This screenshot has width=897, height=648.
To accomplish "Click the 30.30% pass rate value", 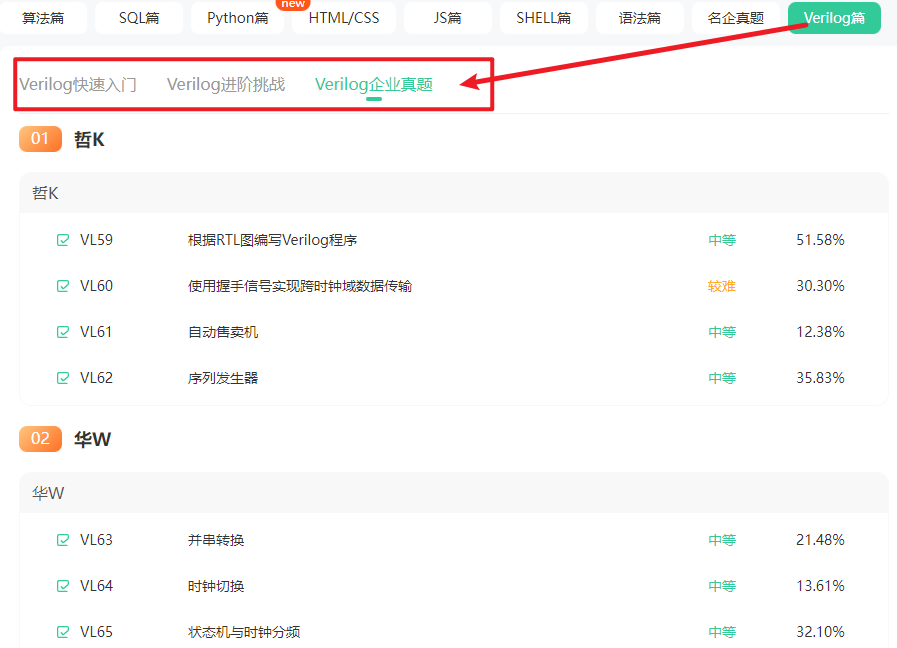I will pos(820,285).
